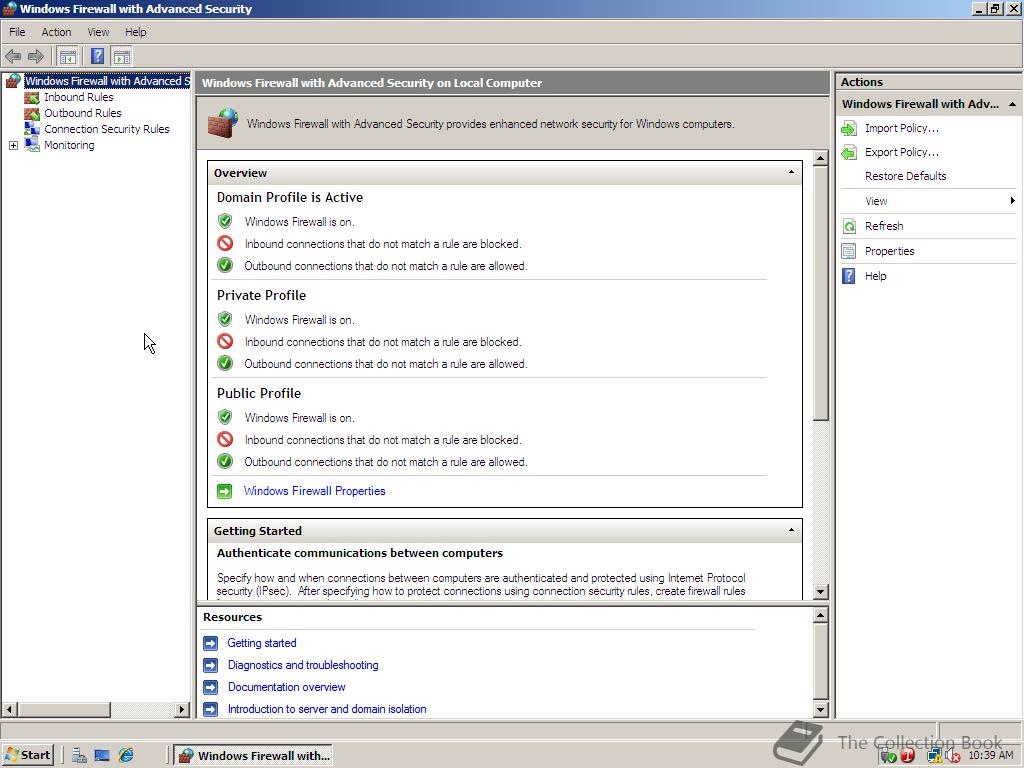Open the File menu
This screenshot has width=1024, height=768.
[17, 32]
